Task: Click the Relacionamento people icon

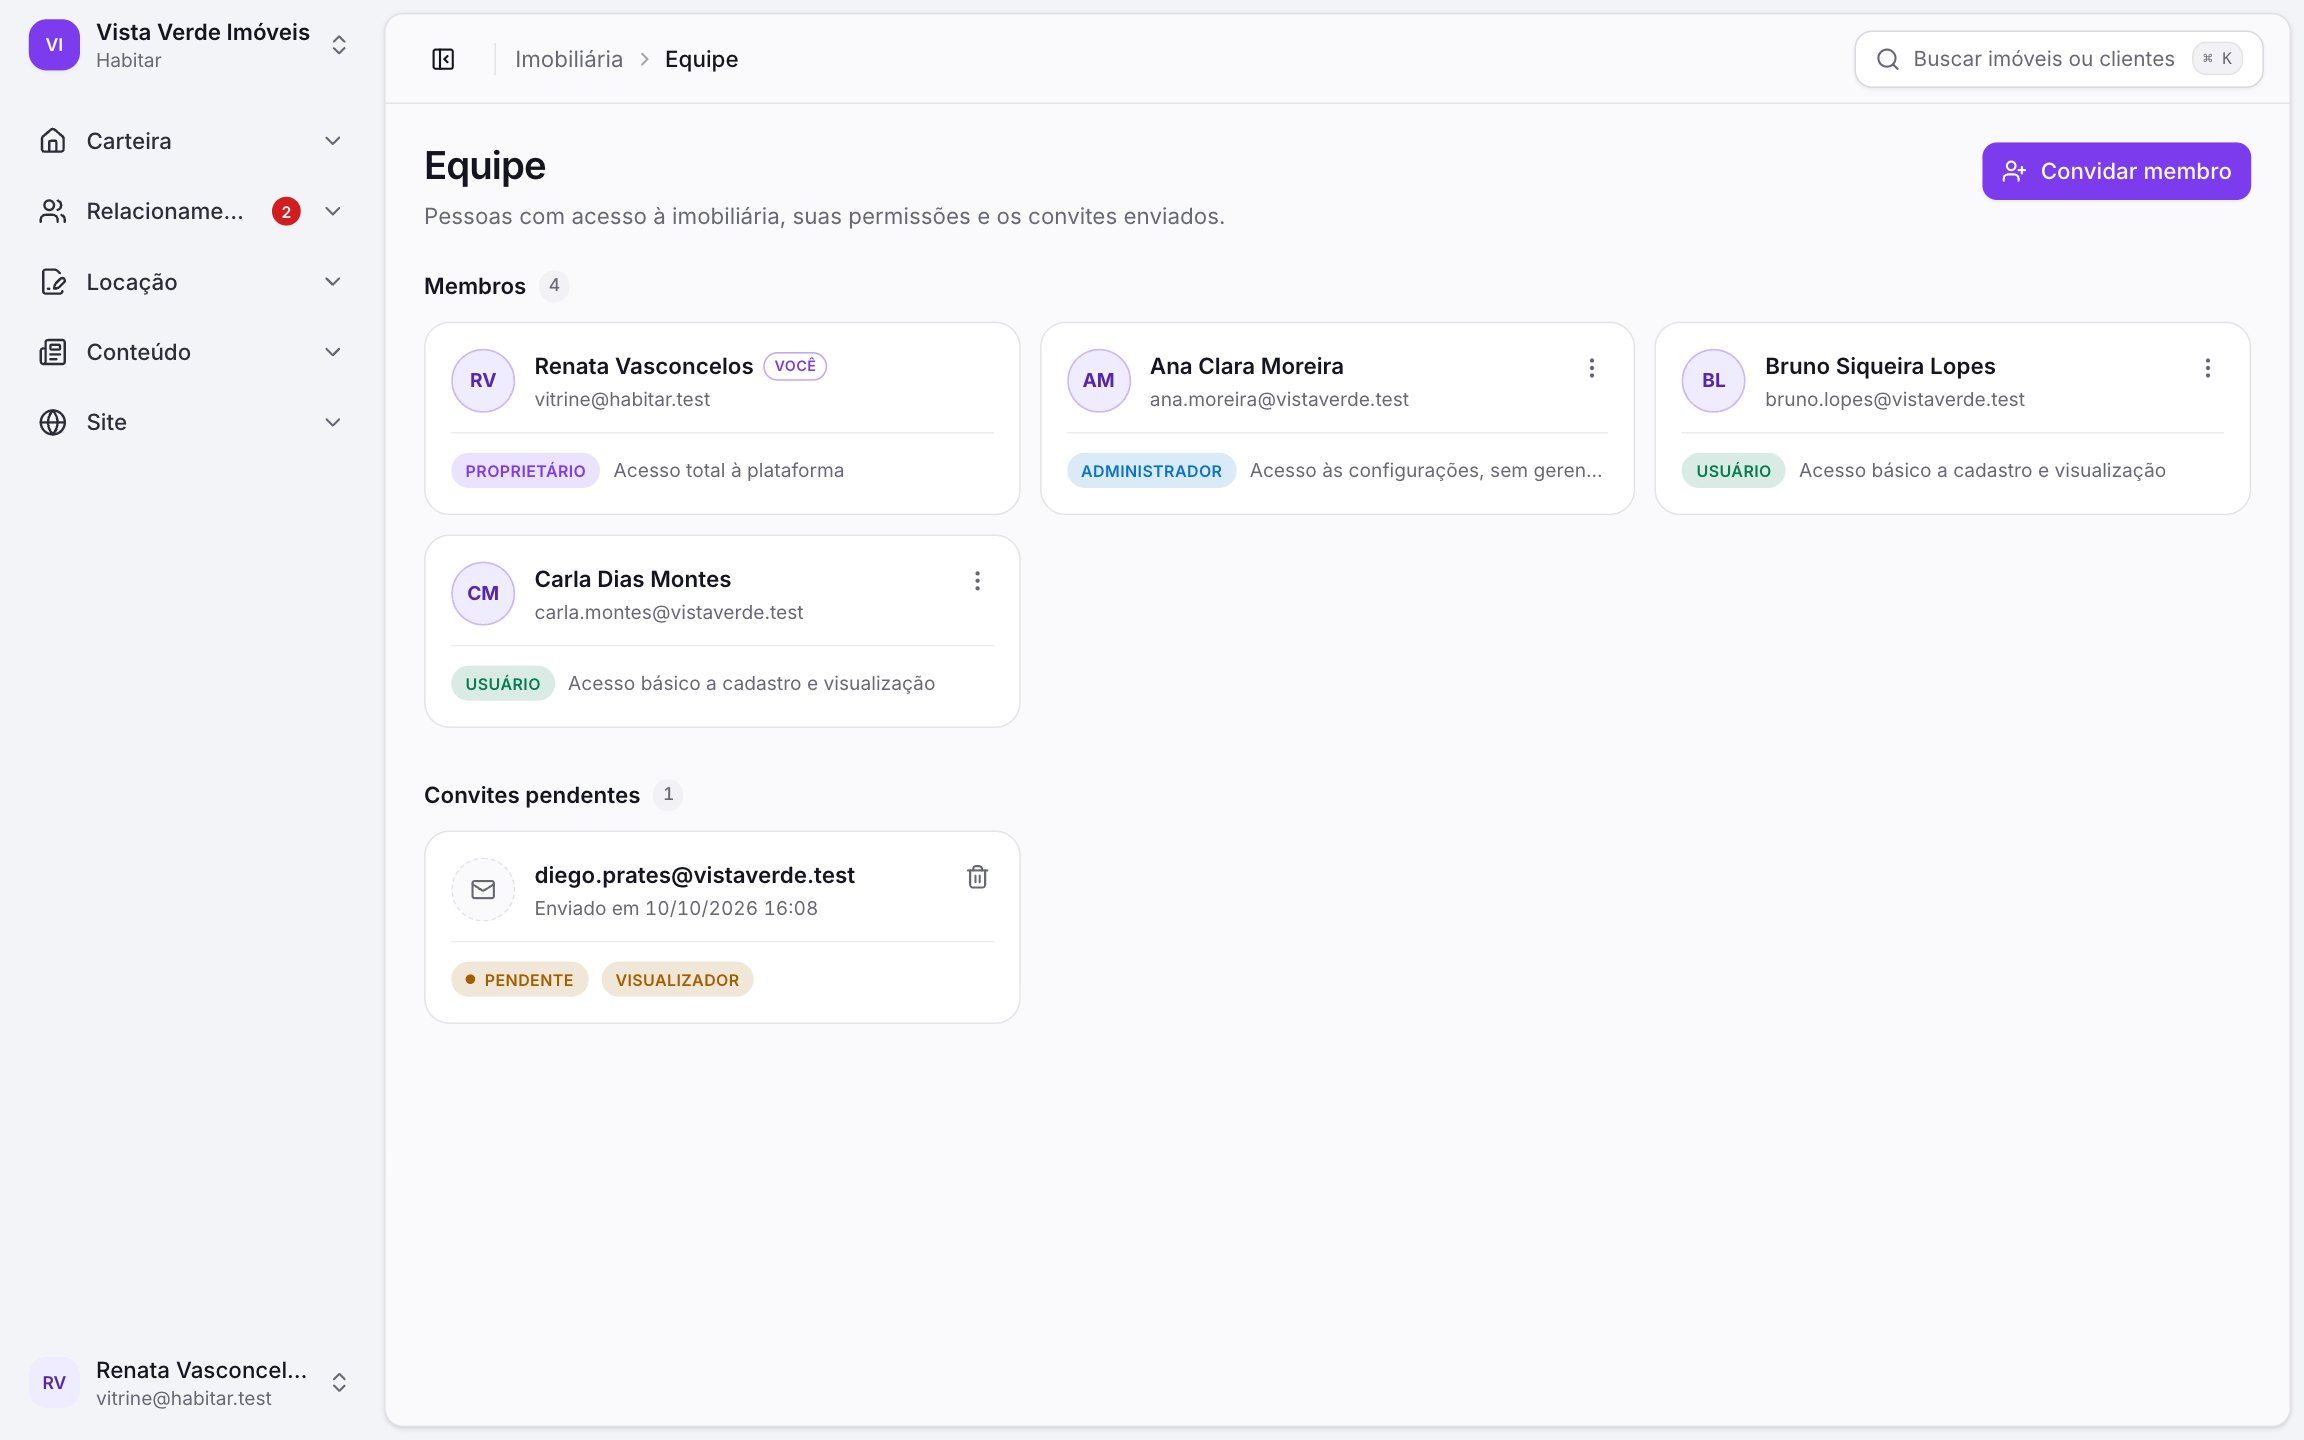Action: (53, 211)
